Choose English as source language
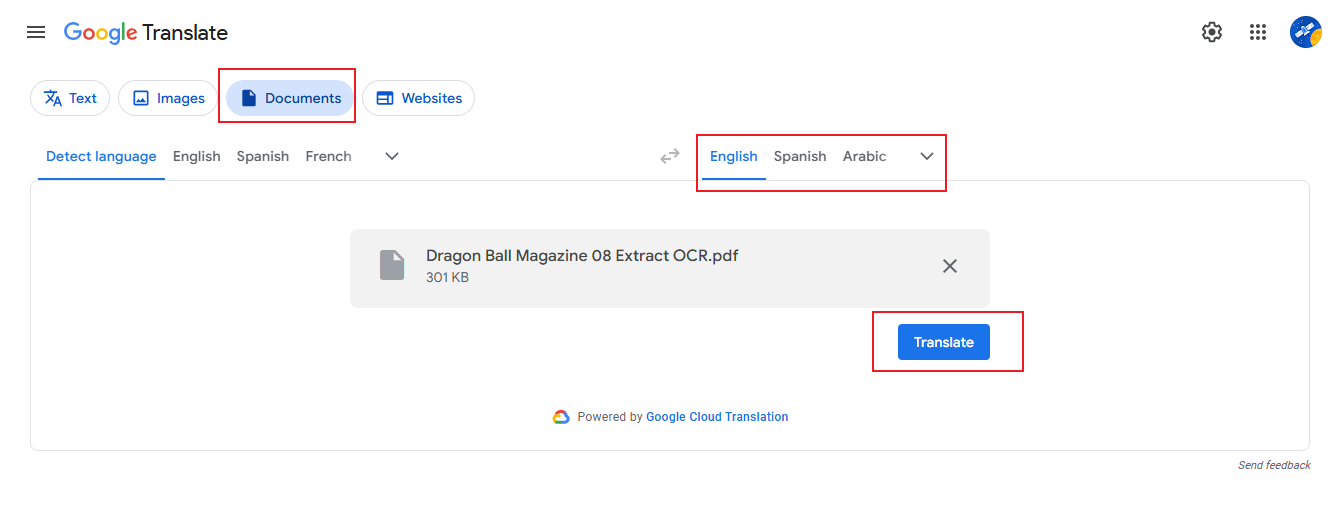 coord(196,156)
